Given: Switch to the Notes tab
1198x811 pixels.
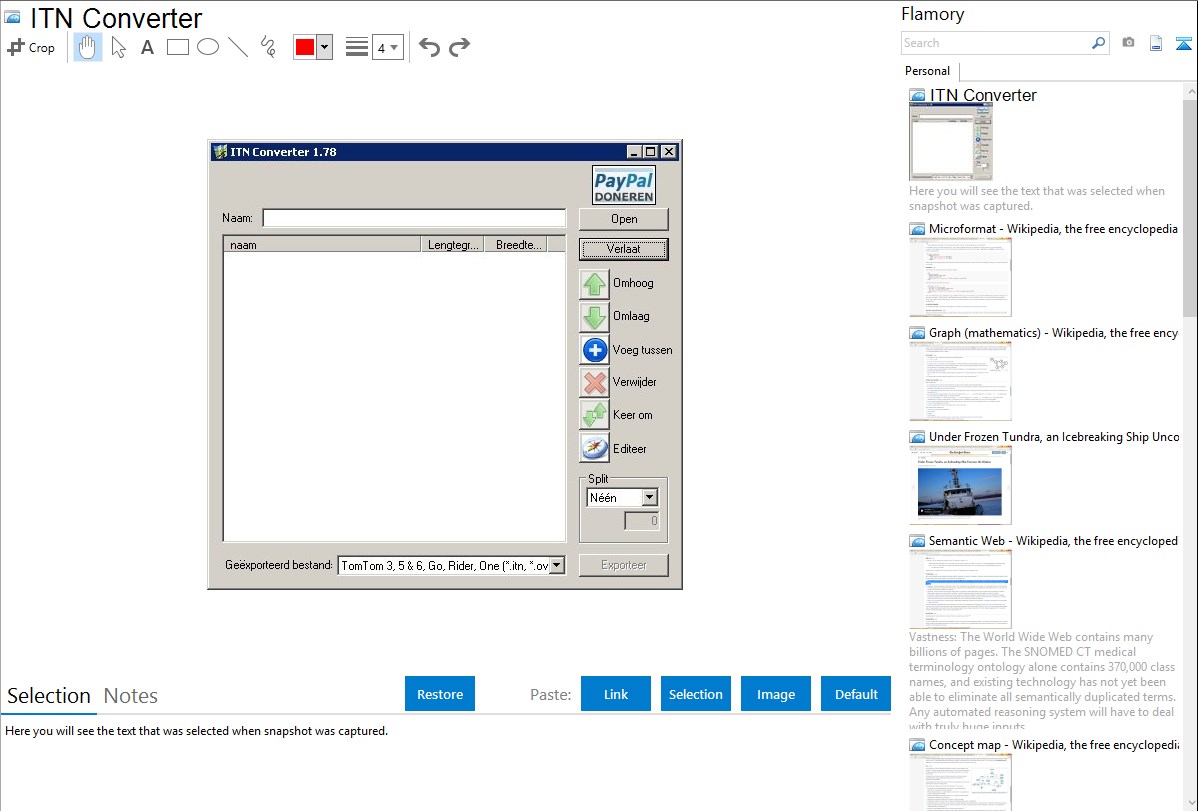Looking at the screenshot, I should pos(131,696).
